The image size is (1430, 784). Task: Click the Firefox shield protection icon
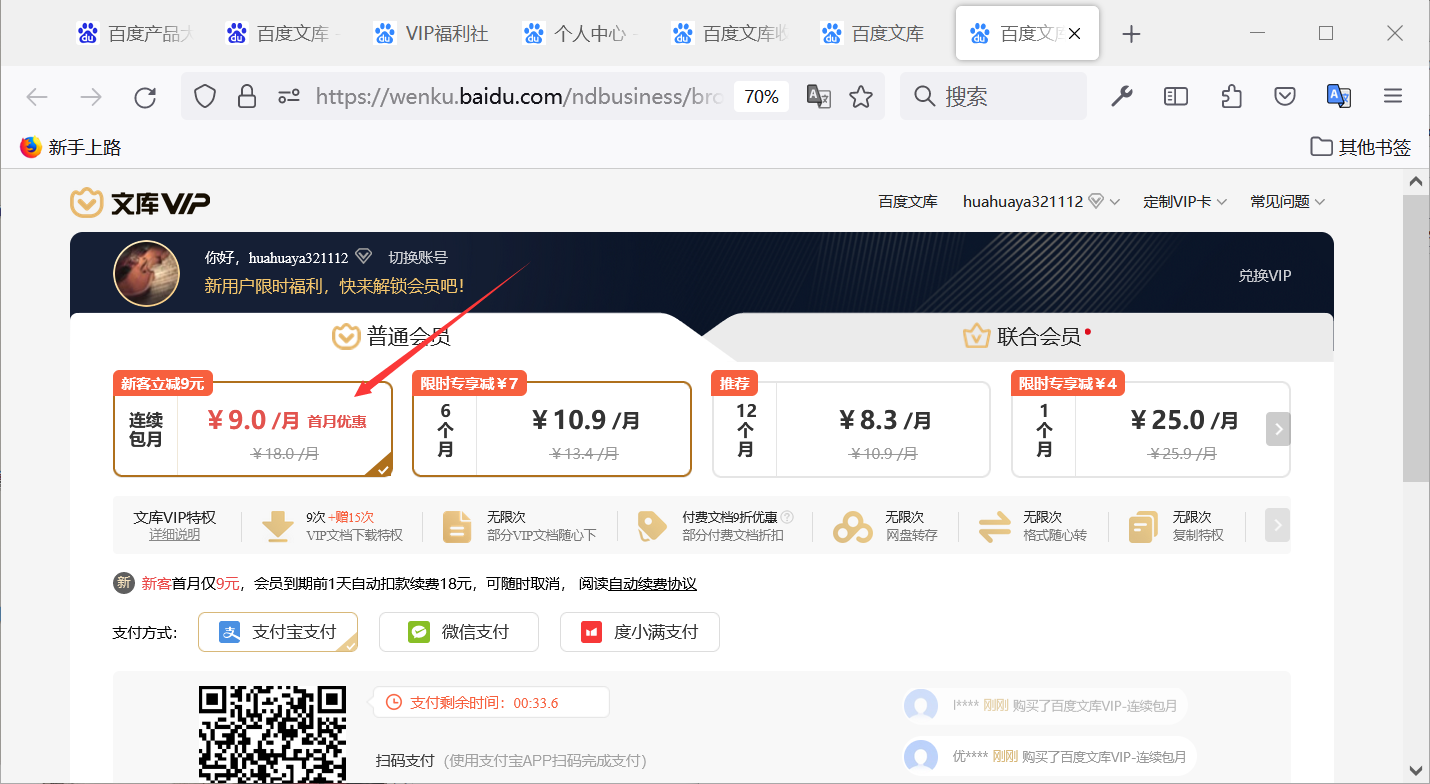[204, 96]
